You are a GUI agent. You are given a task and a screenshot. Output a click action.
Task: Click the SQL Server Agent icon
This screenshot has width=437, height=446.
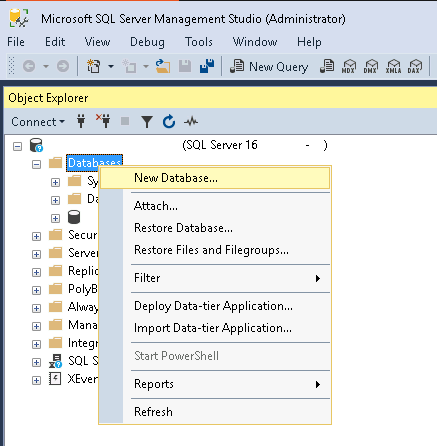coord(56,361)
